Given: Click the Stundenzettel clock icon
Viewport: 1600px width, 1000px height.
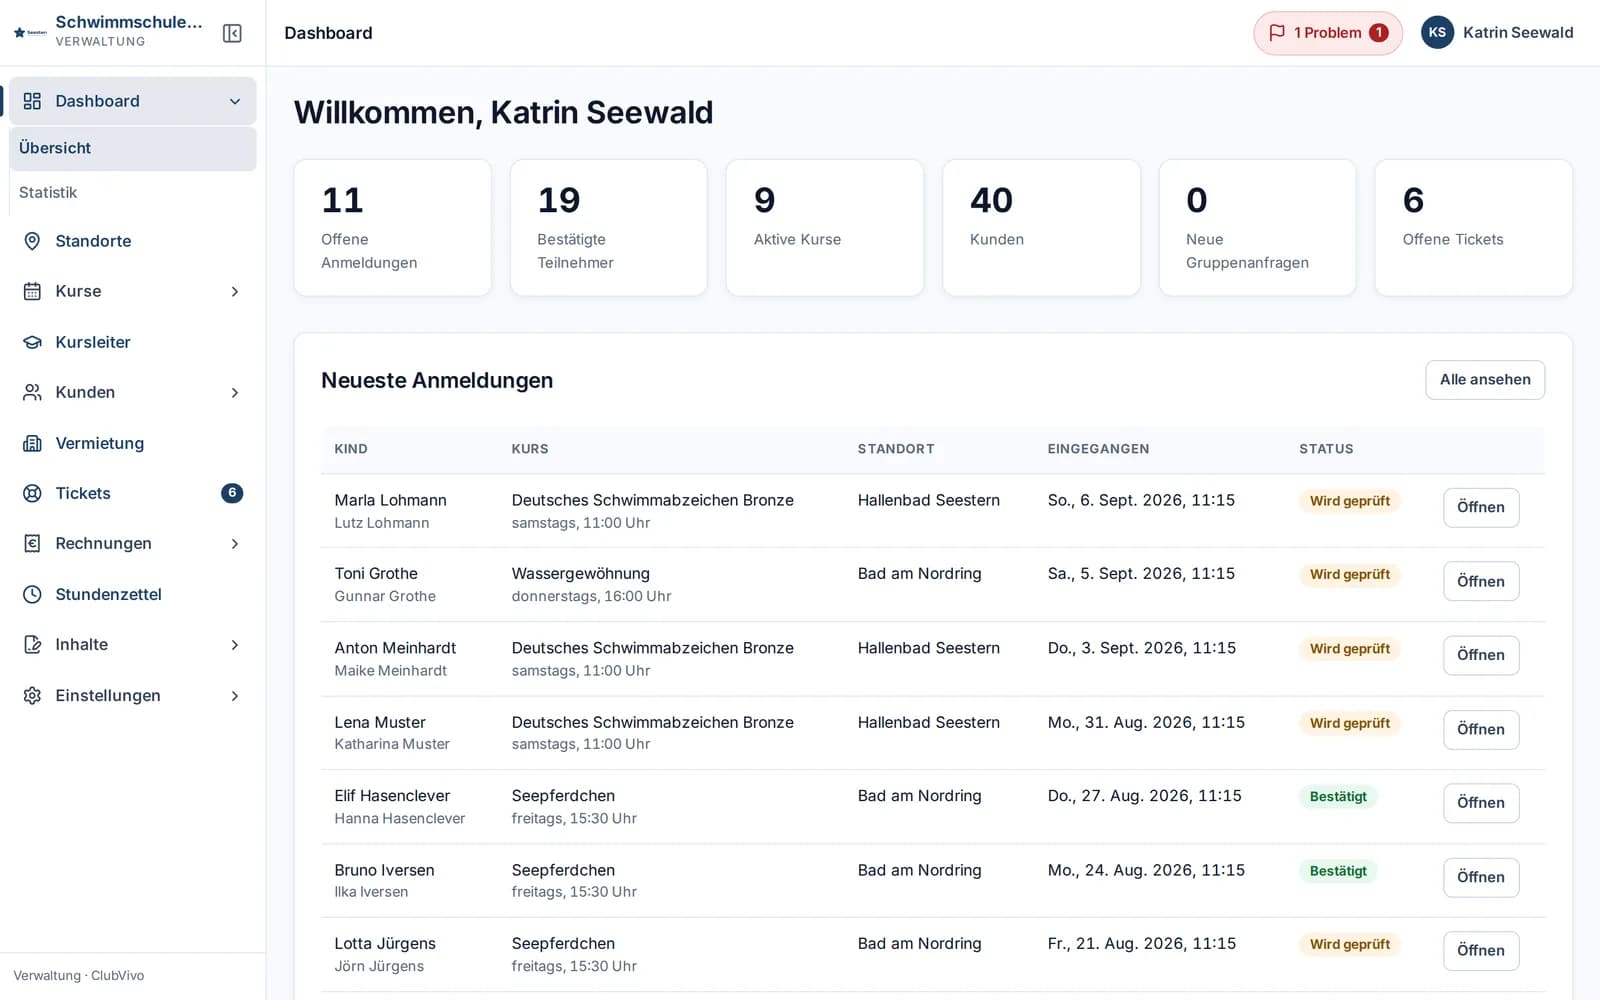Looking at the screenshot, I should (32, 594).
